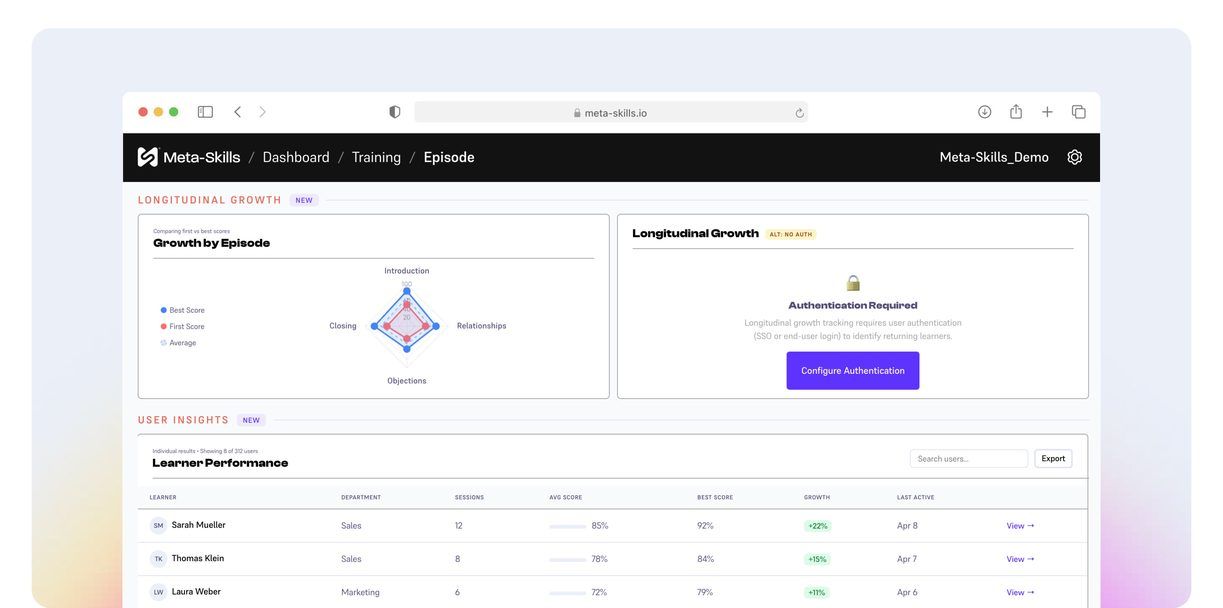1223x608 pixels.
Task: Open the Meta-Skills_Demo account label
Action: point(994,157)
